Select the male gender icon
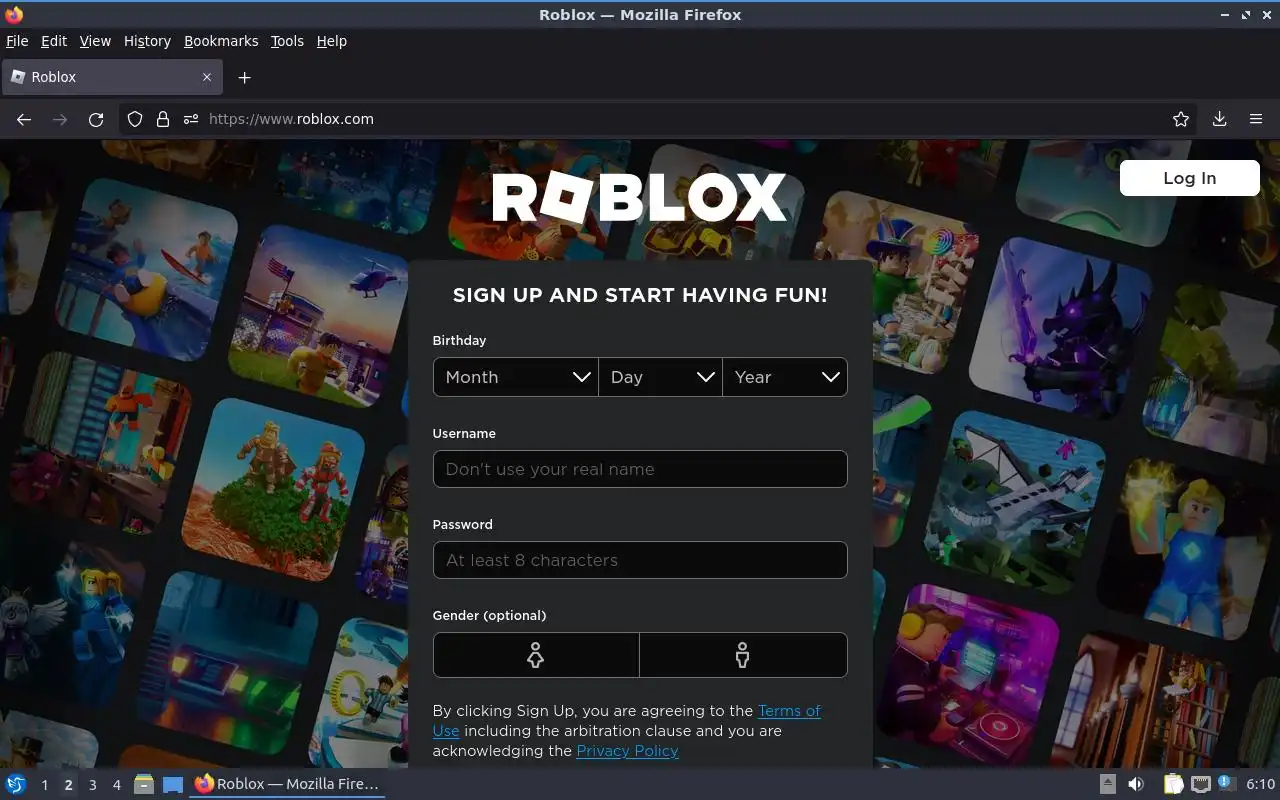 click(743, 655)
